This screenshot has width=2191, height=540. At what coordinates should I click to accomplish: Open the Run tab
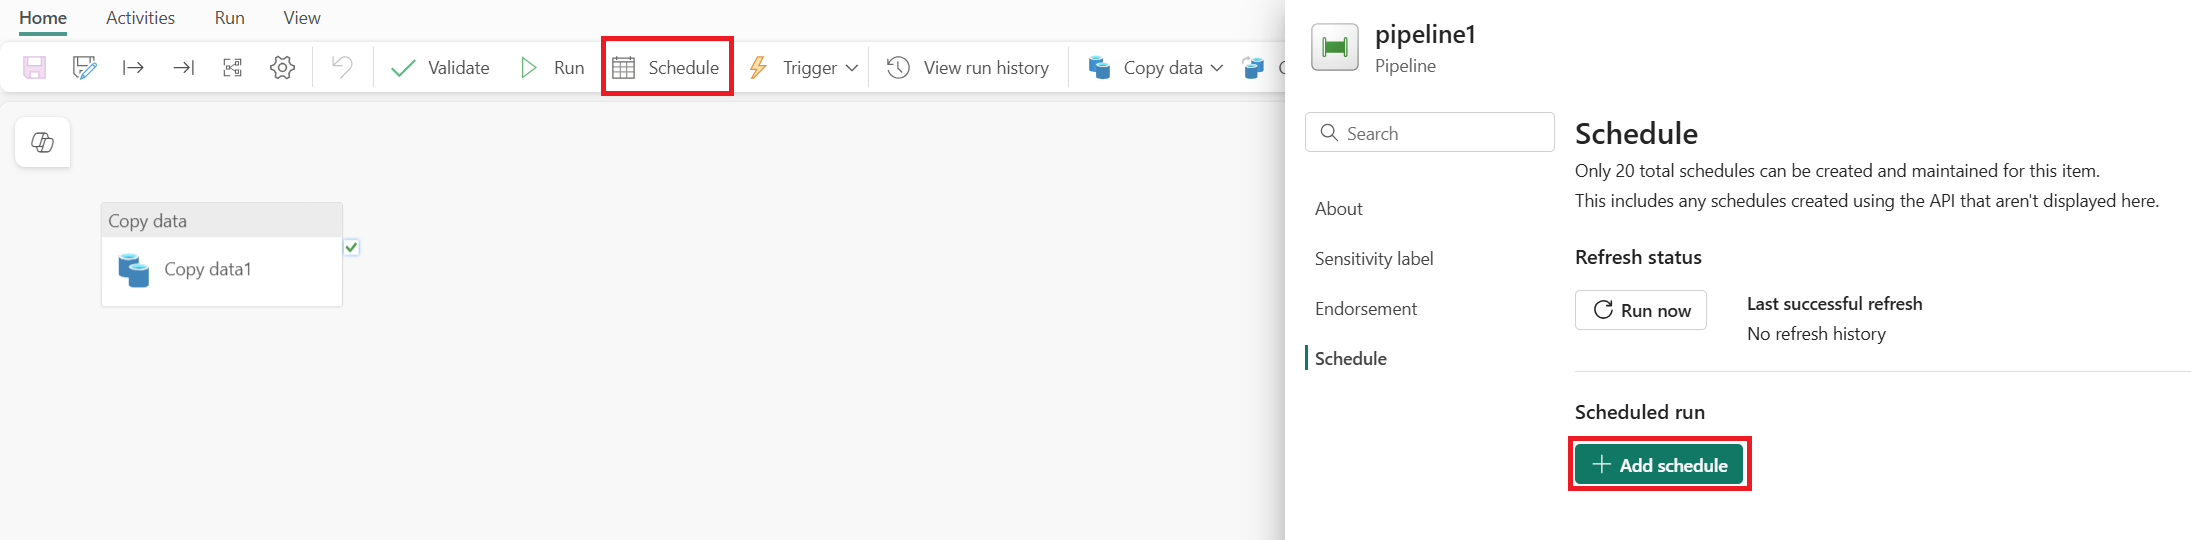pyautogui.click(x=229, y=18)
